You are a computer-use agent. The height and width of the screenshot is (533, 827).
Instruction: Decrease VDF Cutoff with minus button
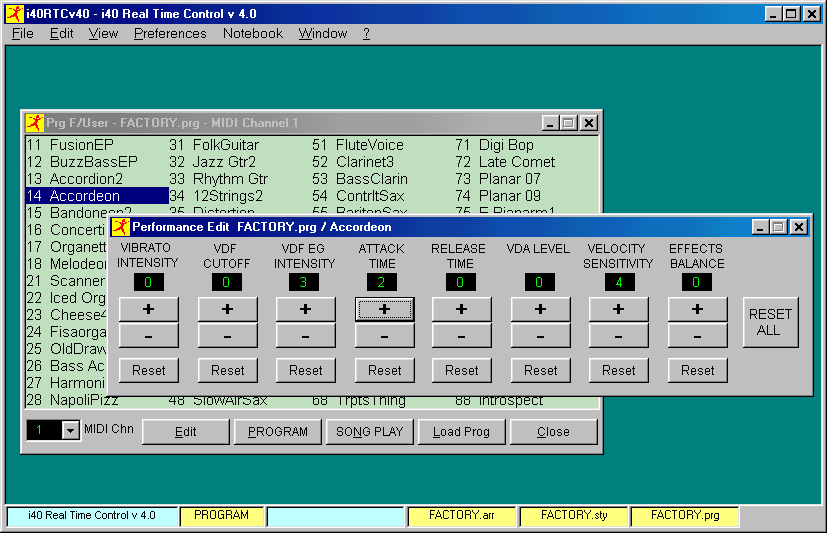click(227, 337)
